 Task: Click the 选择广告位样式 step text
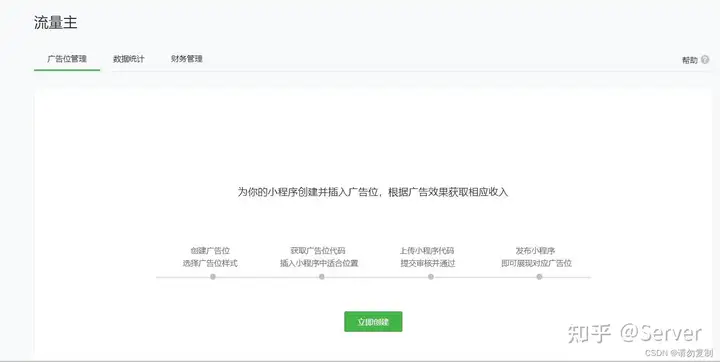(x=210, y=263)
